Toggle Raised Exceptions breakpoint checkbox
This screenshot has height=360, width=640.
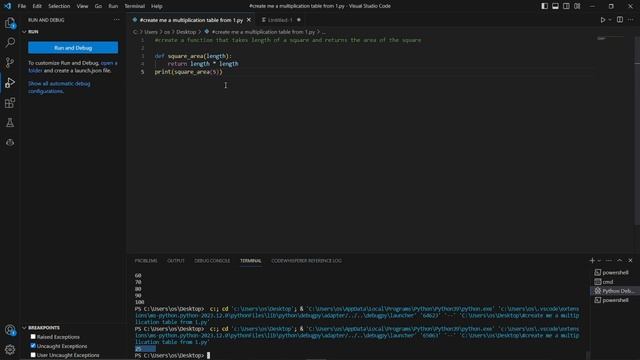[x=33, y=337]
